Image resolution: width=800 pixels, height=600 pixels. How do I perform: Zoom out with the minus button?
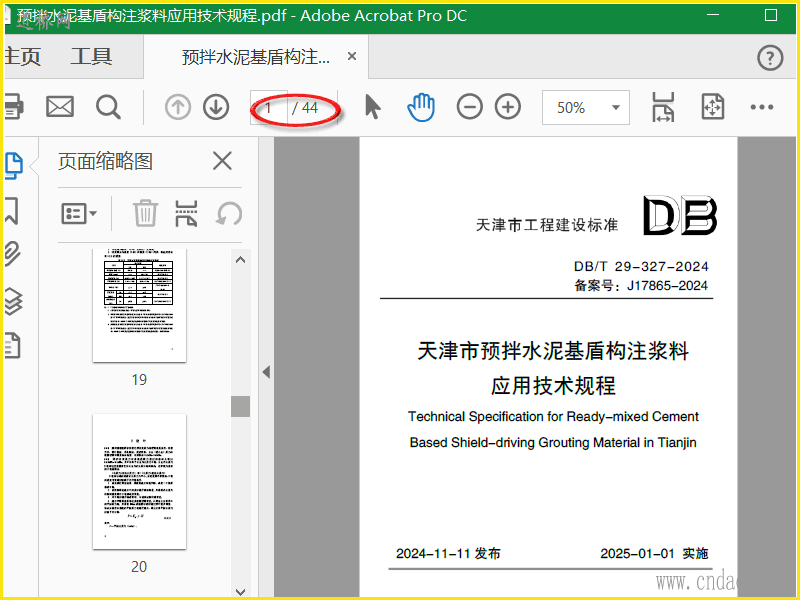click(469, 107)
